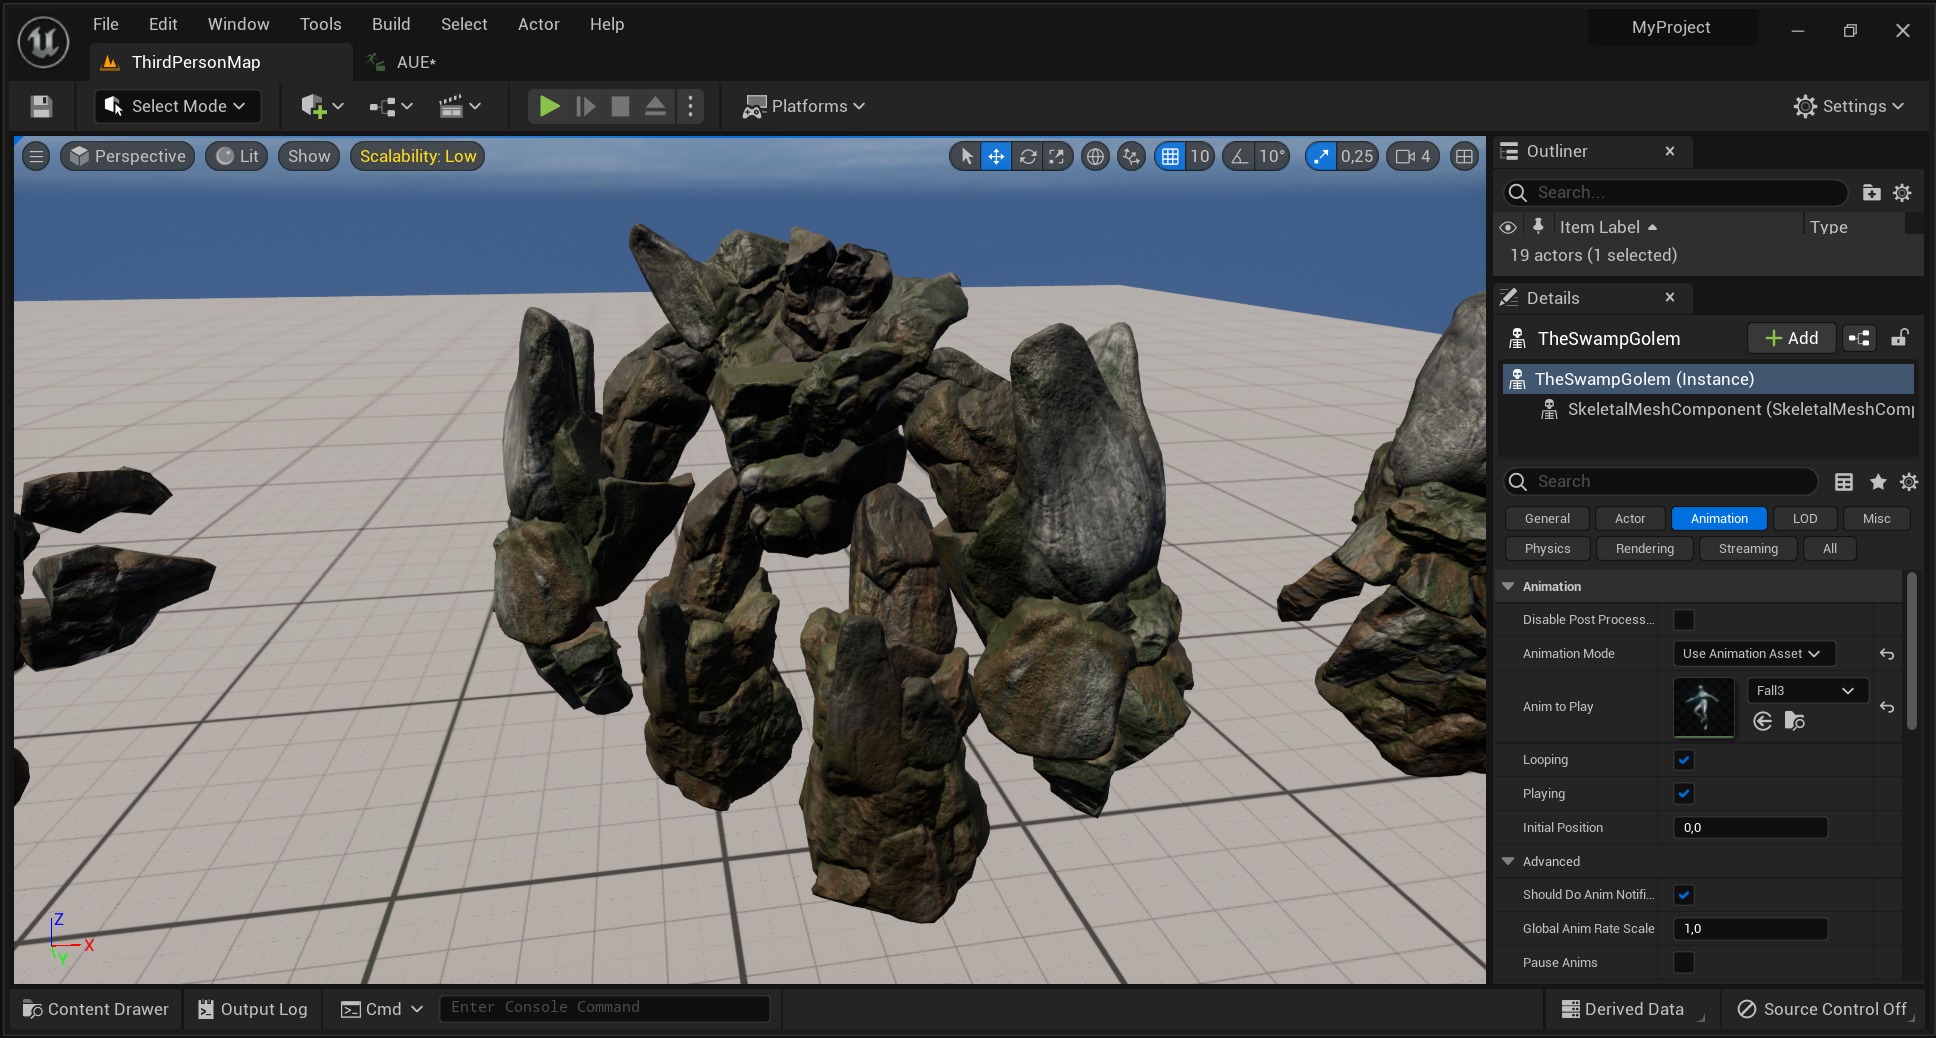Open the Actor menu
The width and height of the screenshot is (1936, 1038).
tap(538, 24)
